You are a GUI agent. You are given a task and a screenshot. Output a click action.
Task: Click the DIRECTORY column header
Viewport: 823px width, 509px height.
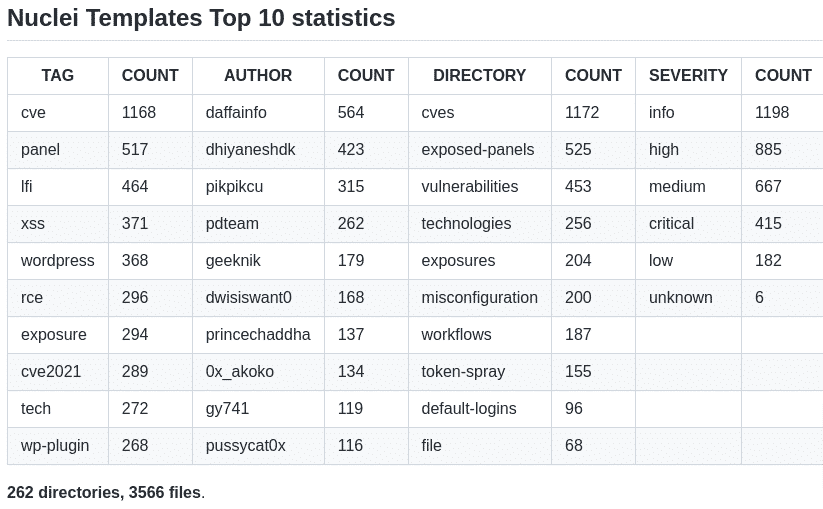coord(479,75)
